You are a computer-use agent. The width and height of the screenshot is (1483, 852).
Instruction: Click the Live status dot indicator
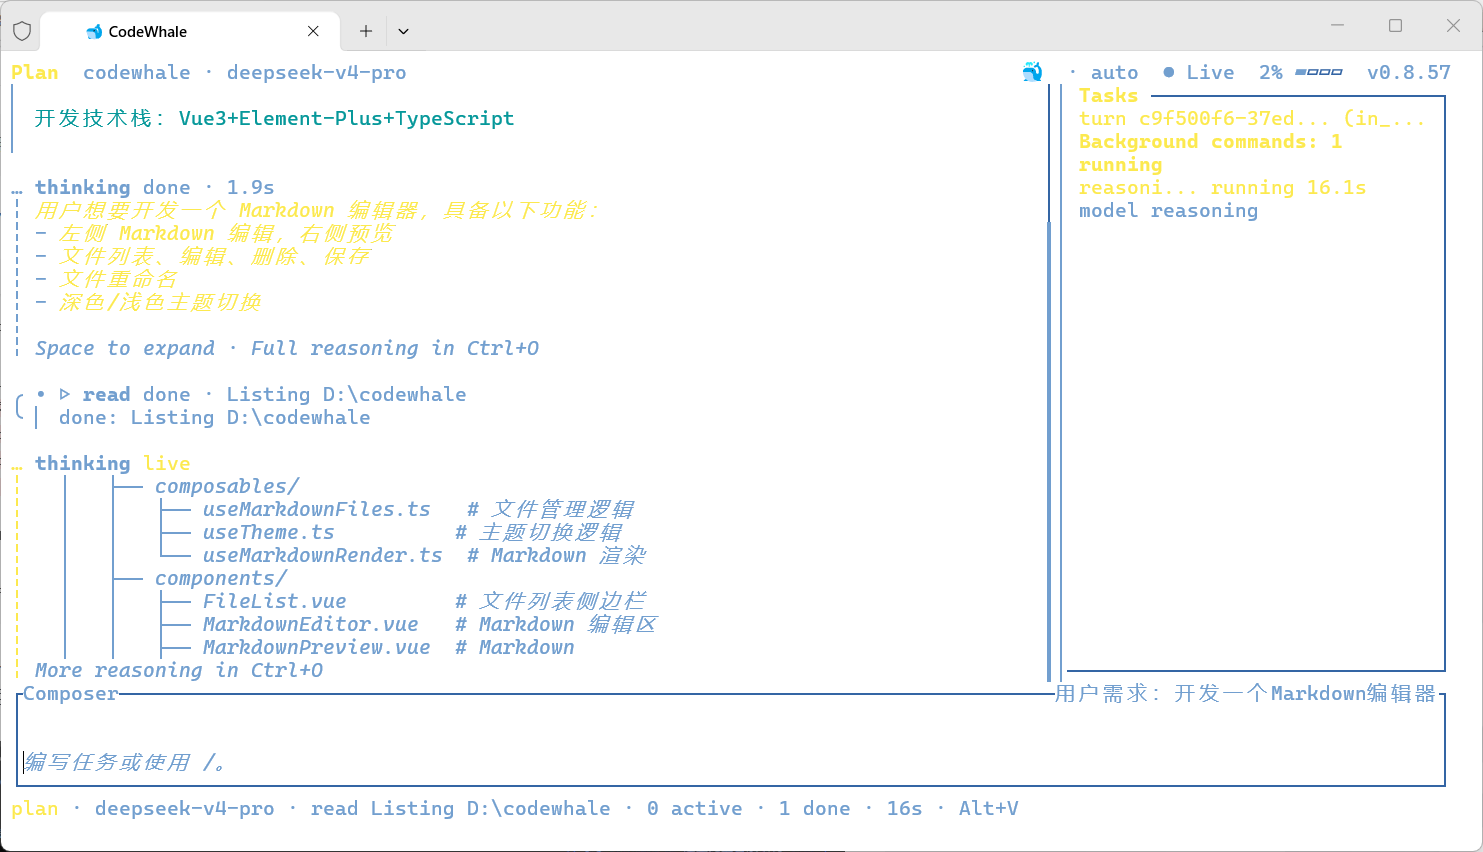click(1169, 72)
